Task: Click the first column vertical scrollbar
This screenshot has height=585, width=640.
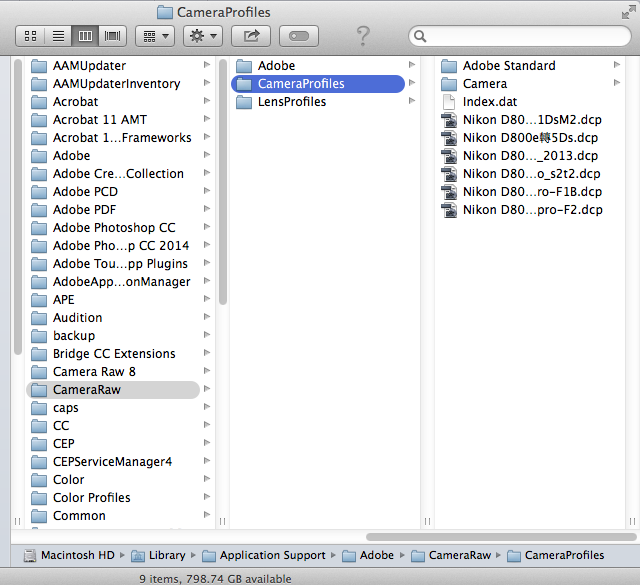Action: click(x=18, y=207)
